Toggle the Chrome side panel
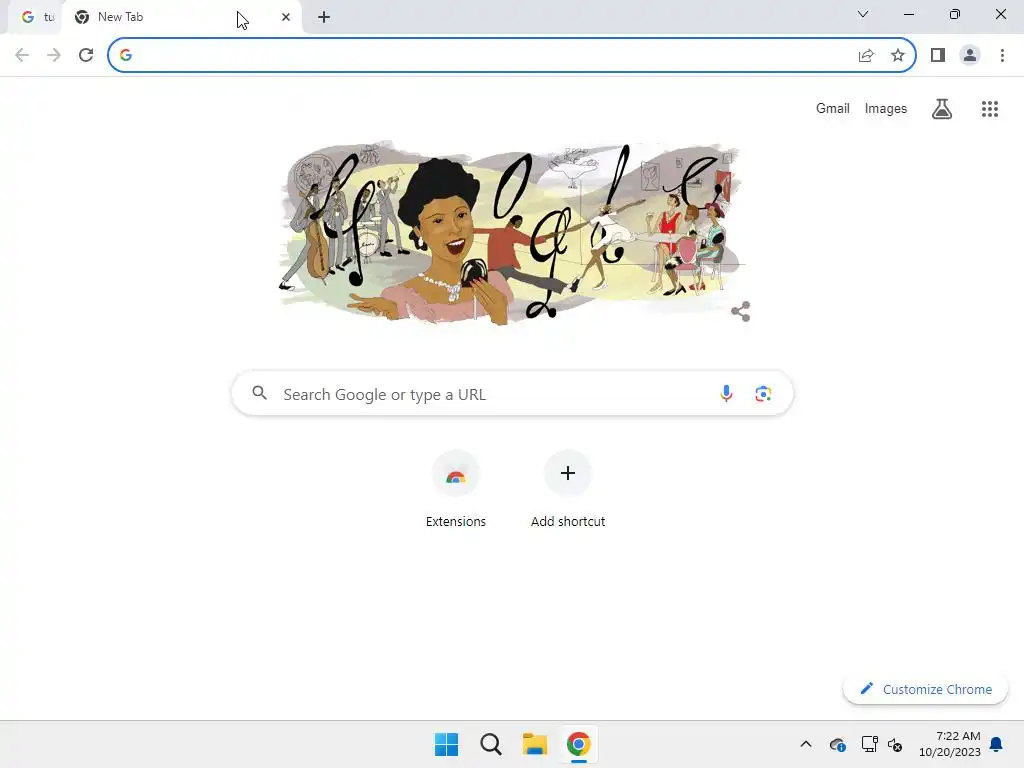The image size is (1024, 768). point(938,56)
